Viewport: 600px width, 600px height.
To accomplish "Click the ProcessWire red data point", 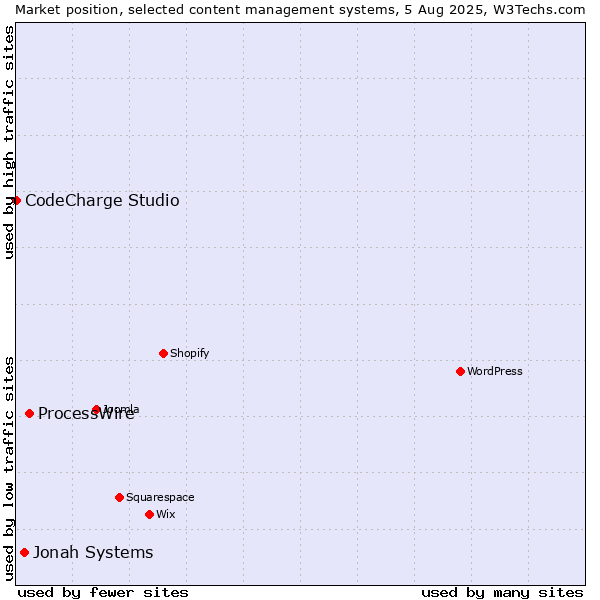I will tap(29, 413).
